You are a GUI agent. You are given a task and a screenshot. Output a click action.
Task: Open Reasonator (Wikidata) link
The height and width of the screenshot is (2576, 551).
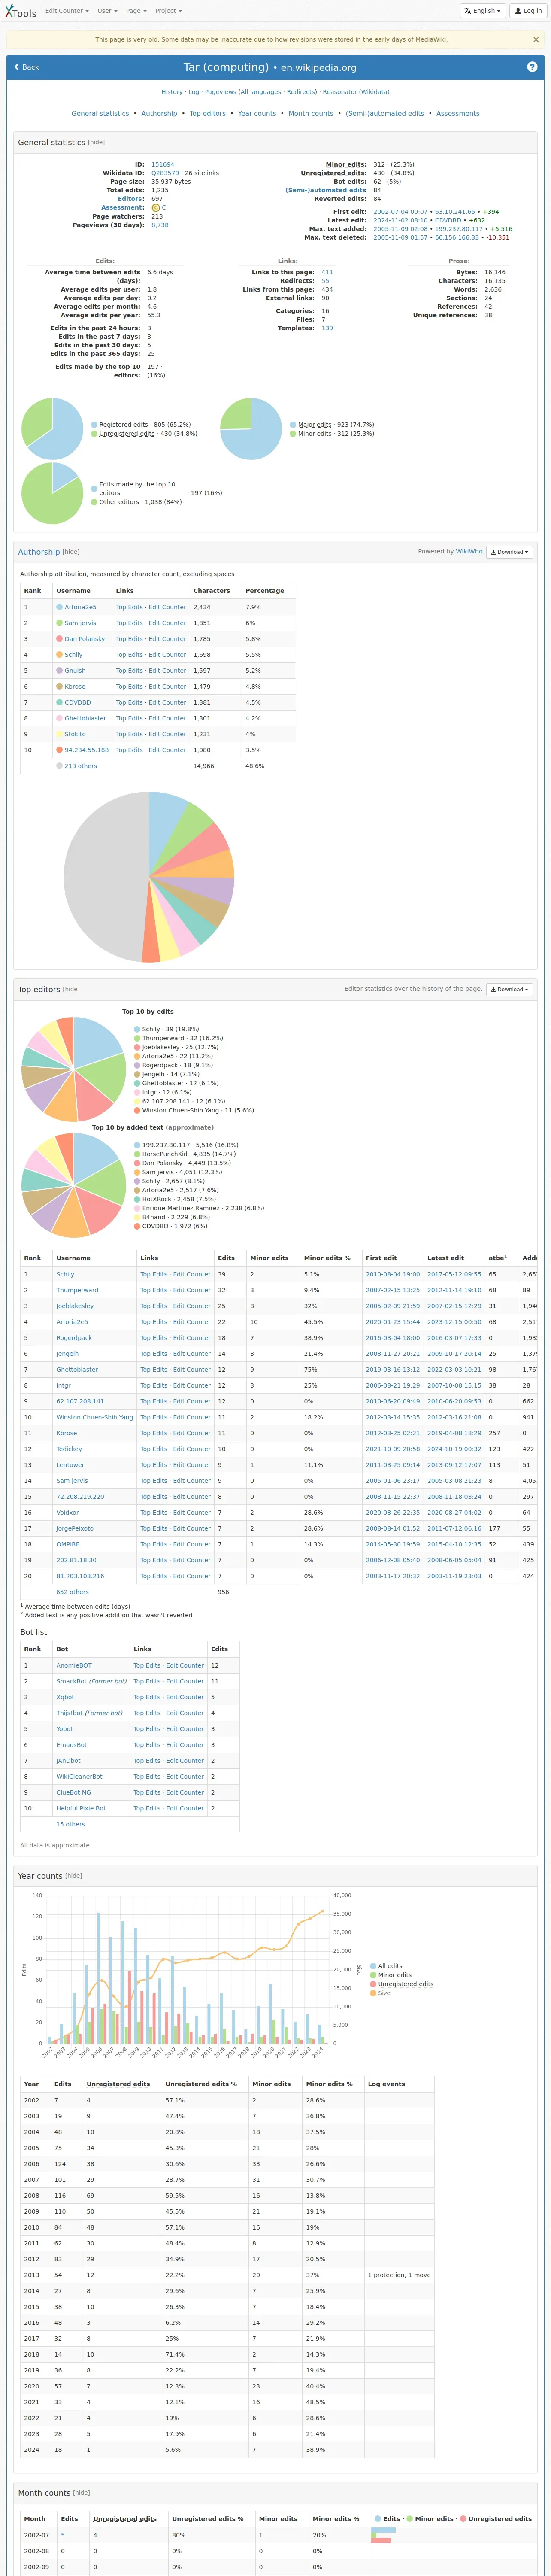(x=356, y=92)
